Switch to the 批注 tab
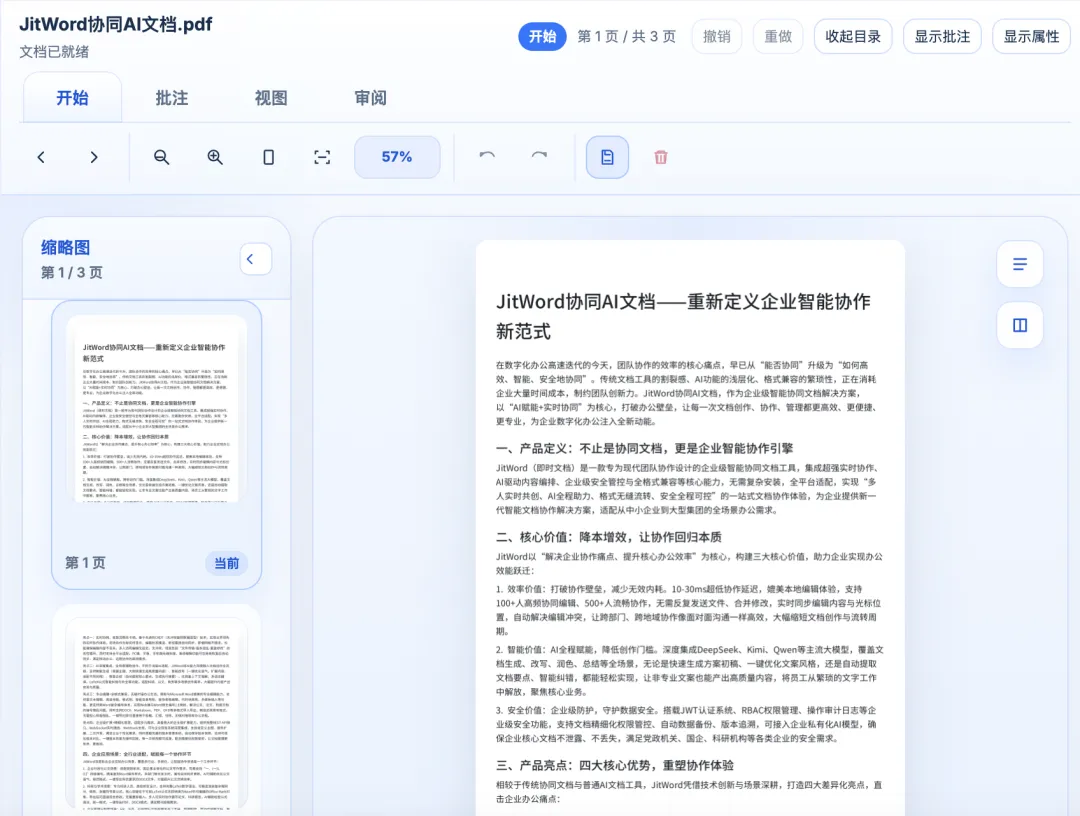 pos(172,98)
